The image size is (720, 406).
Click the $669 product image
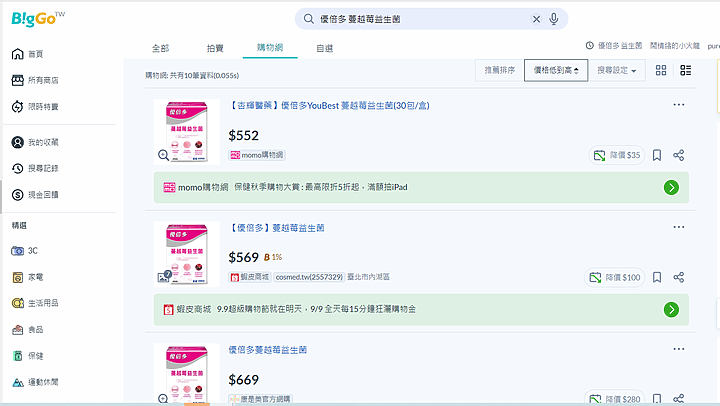[x=186, y=374]
